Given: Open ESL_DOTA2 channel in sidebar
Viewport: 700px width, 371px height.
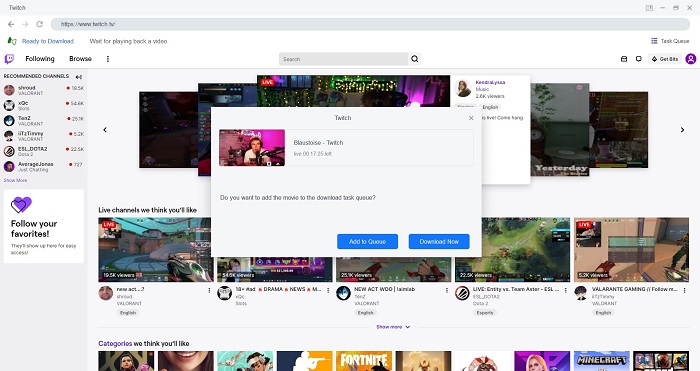Looking at the screenshot, I should coord(44,151).
